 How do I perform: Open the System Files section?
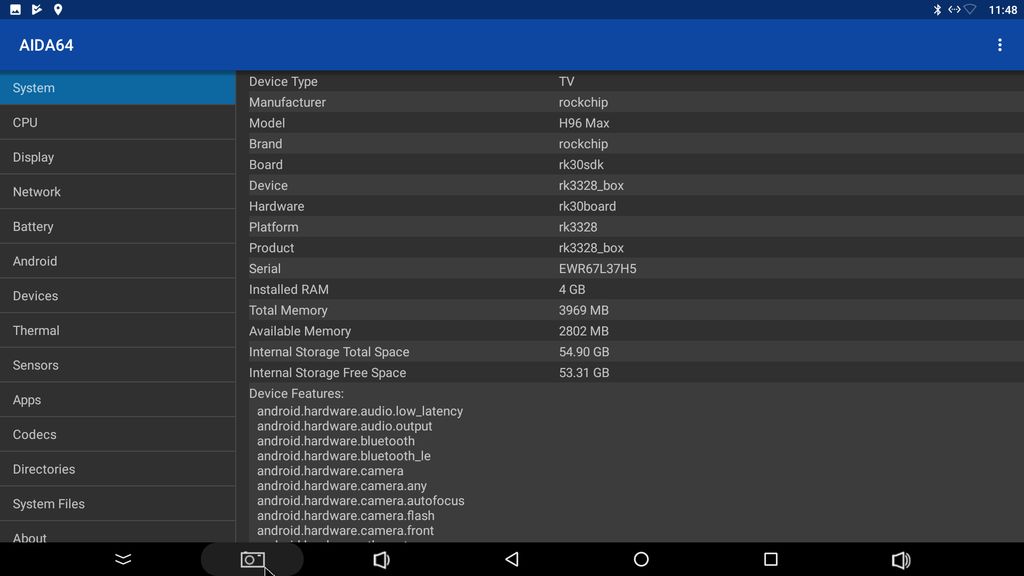(118, 503)
